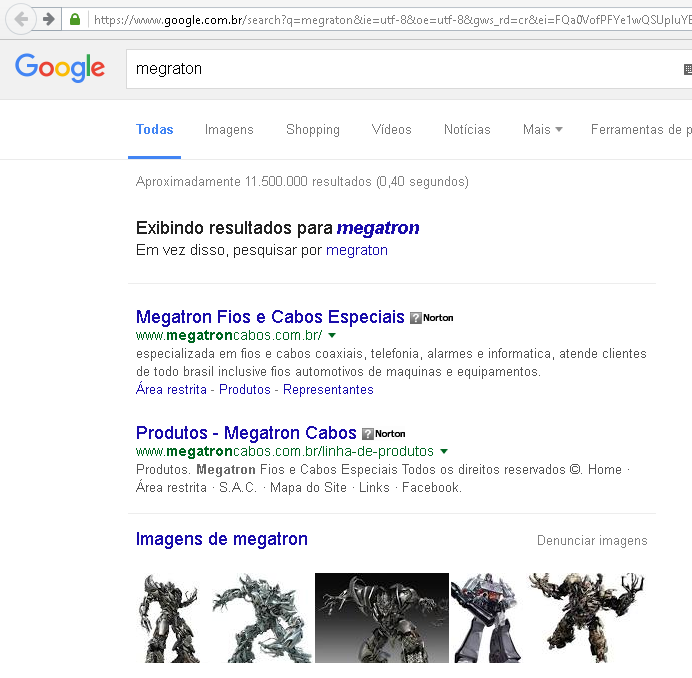Expand the Mais dropdown menu
The height and width of the screenshot is (678, 692).
[542, 129]
